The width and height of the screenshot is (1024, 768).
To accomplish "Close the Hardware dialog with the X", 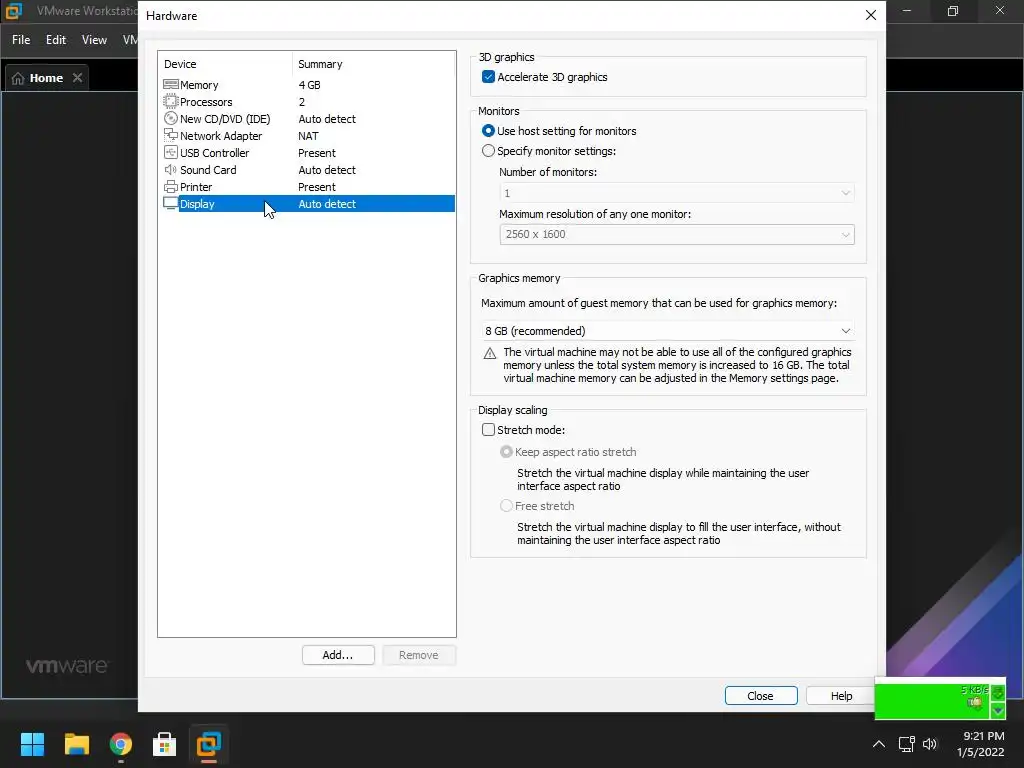I will pos(871,15).
